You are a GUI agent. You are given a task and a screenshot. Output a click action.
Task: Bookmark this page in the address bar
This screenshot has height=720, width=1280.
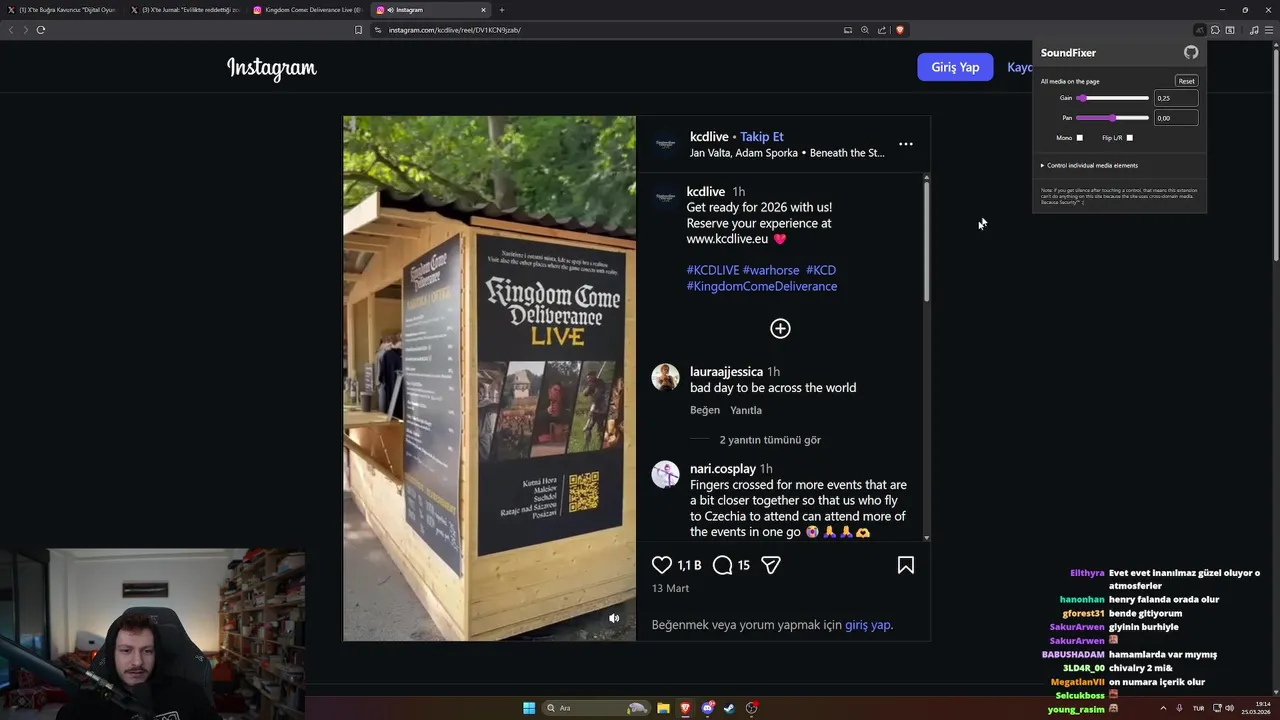click(x=358, y=30)
